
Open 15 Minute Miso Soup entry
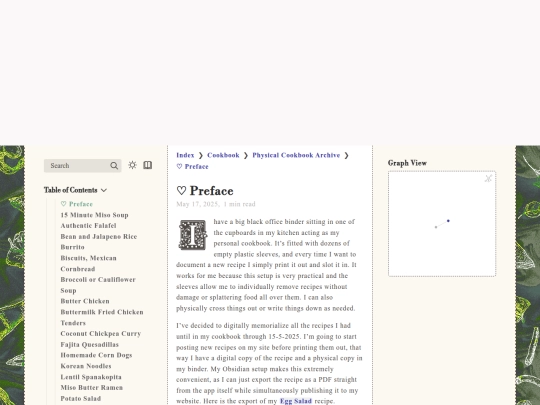tap(94, 215)
